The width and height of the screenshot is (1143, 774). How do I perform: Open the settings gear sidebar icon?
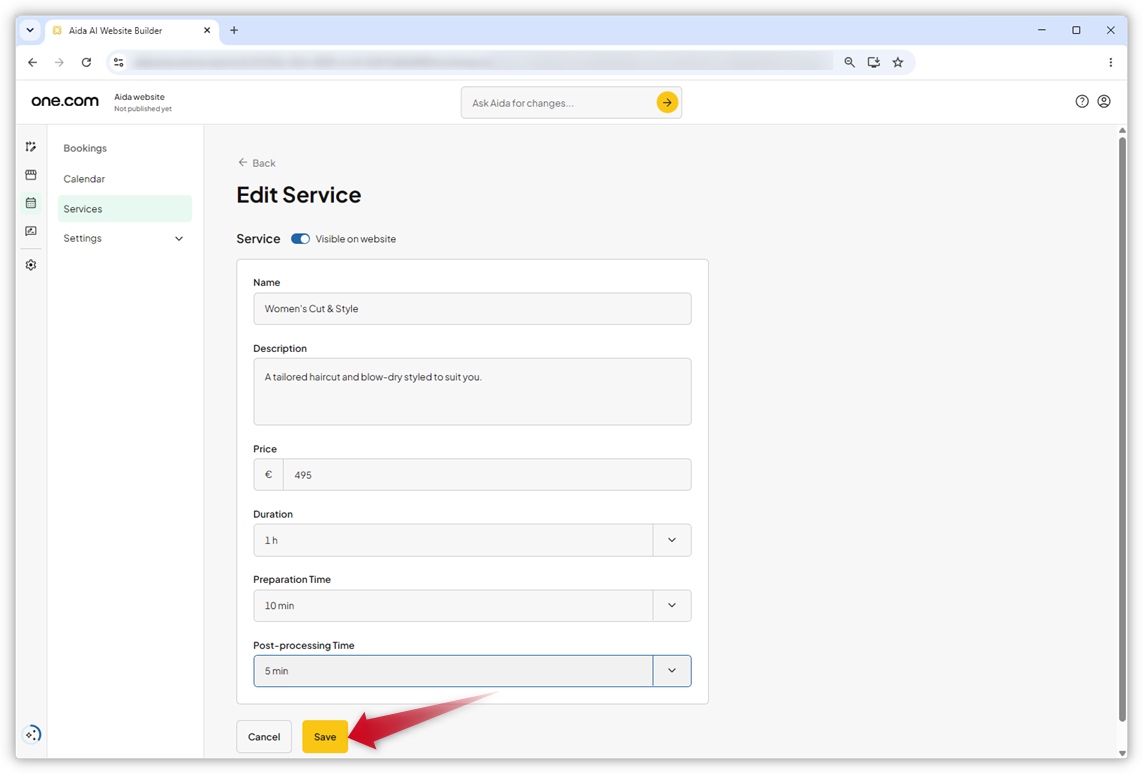pyautogui.click(x=31, y=265)
